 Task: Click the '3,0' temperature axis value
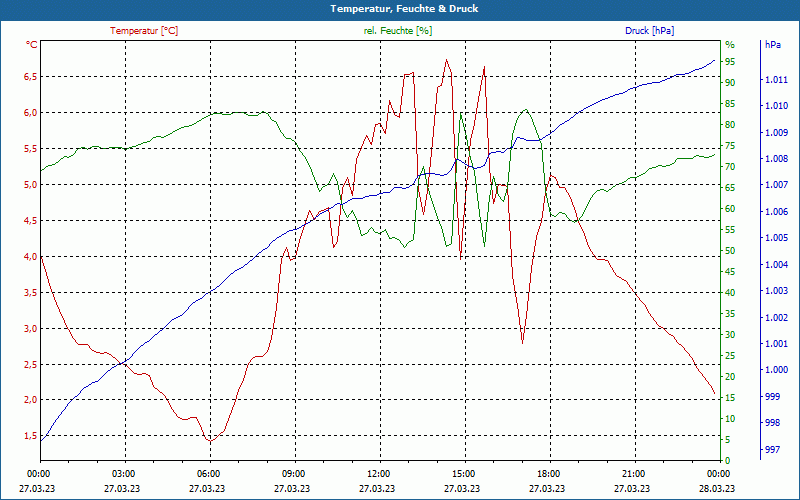(x=31, y=329)
